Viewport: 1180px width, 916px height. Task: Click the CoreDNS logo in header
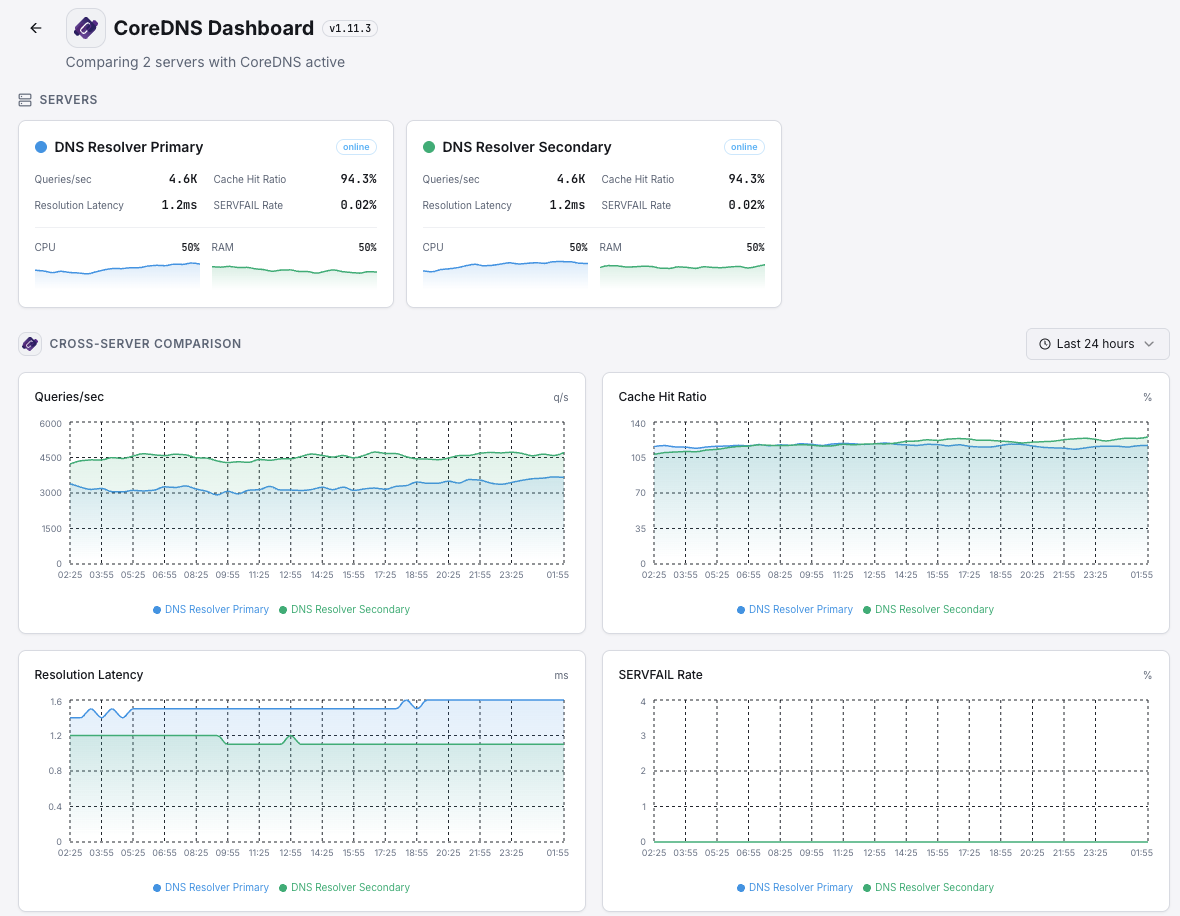pyautogui.click(x=86, y=28)
